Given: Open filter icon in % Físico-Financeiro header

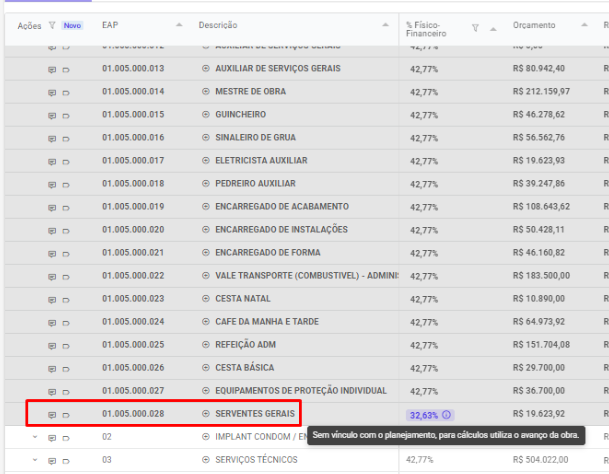Looking at the screenshot, I should (475, 28).
